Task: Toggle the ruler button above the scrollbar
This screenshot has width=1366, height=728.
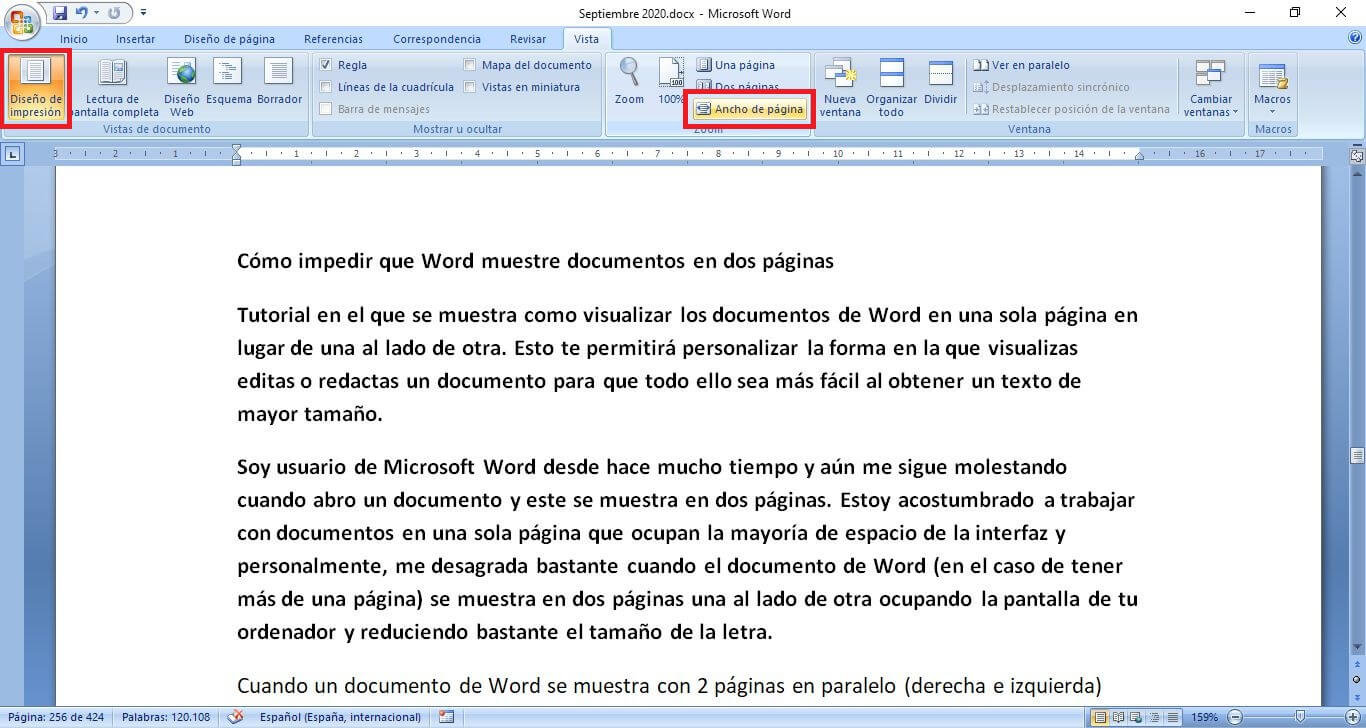Action: (x=1357, y=155)
